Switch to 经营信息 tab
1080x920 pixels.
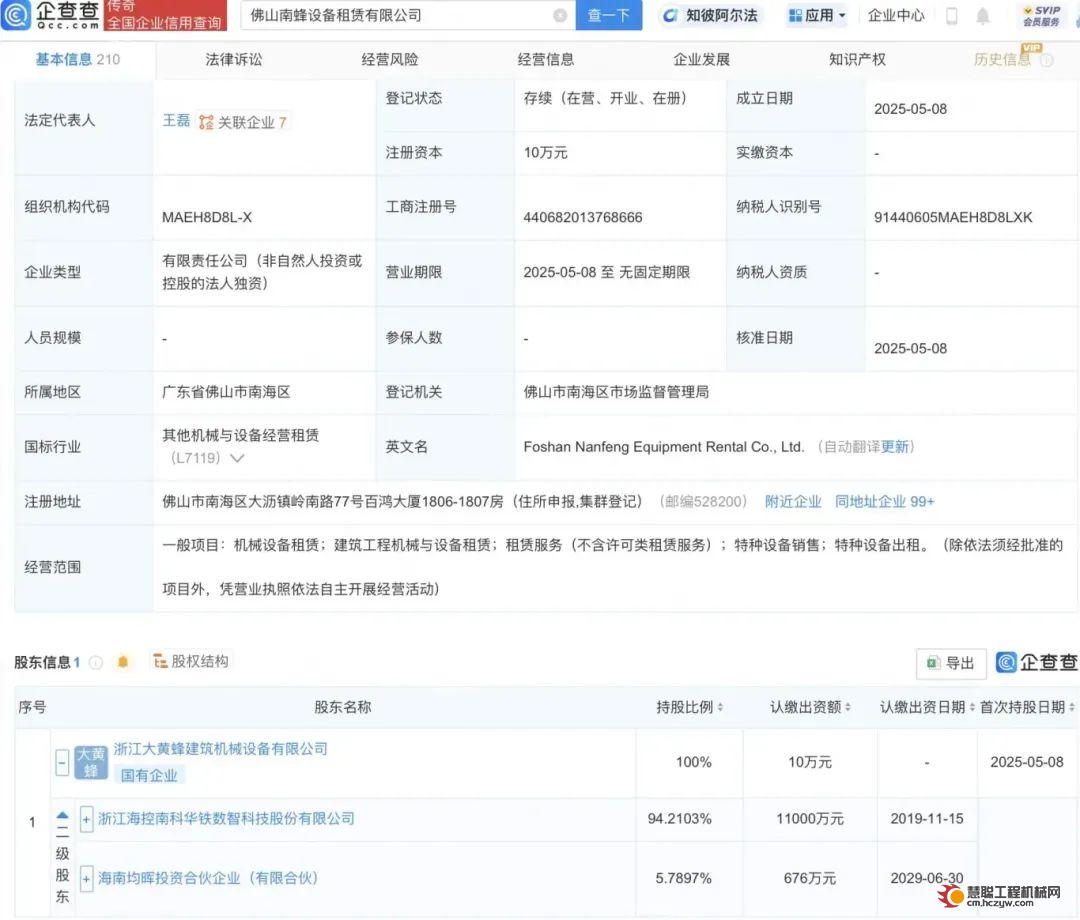[546, 59]
